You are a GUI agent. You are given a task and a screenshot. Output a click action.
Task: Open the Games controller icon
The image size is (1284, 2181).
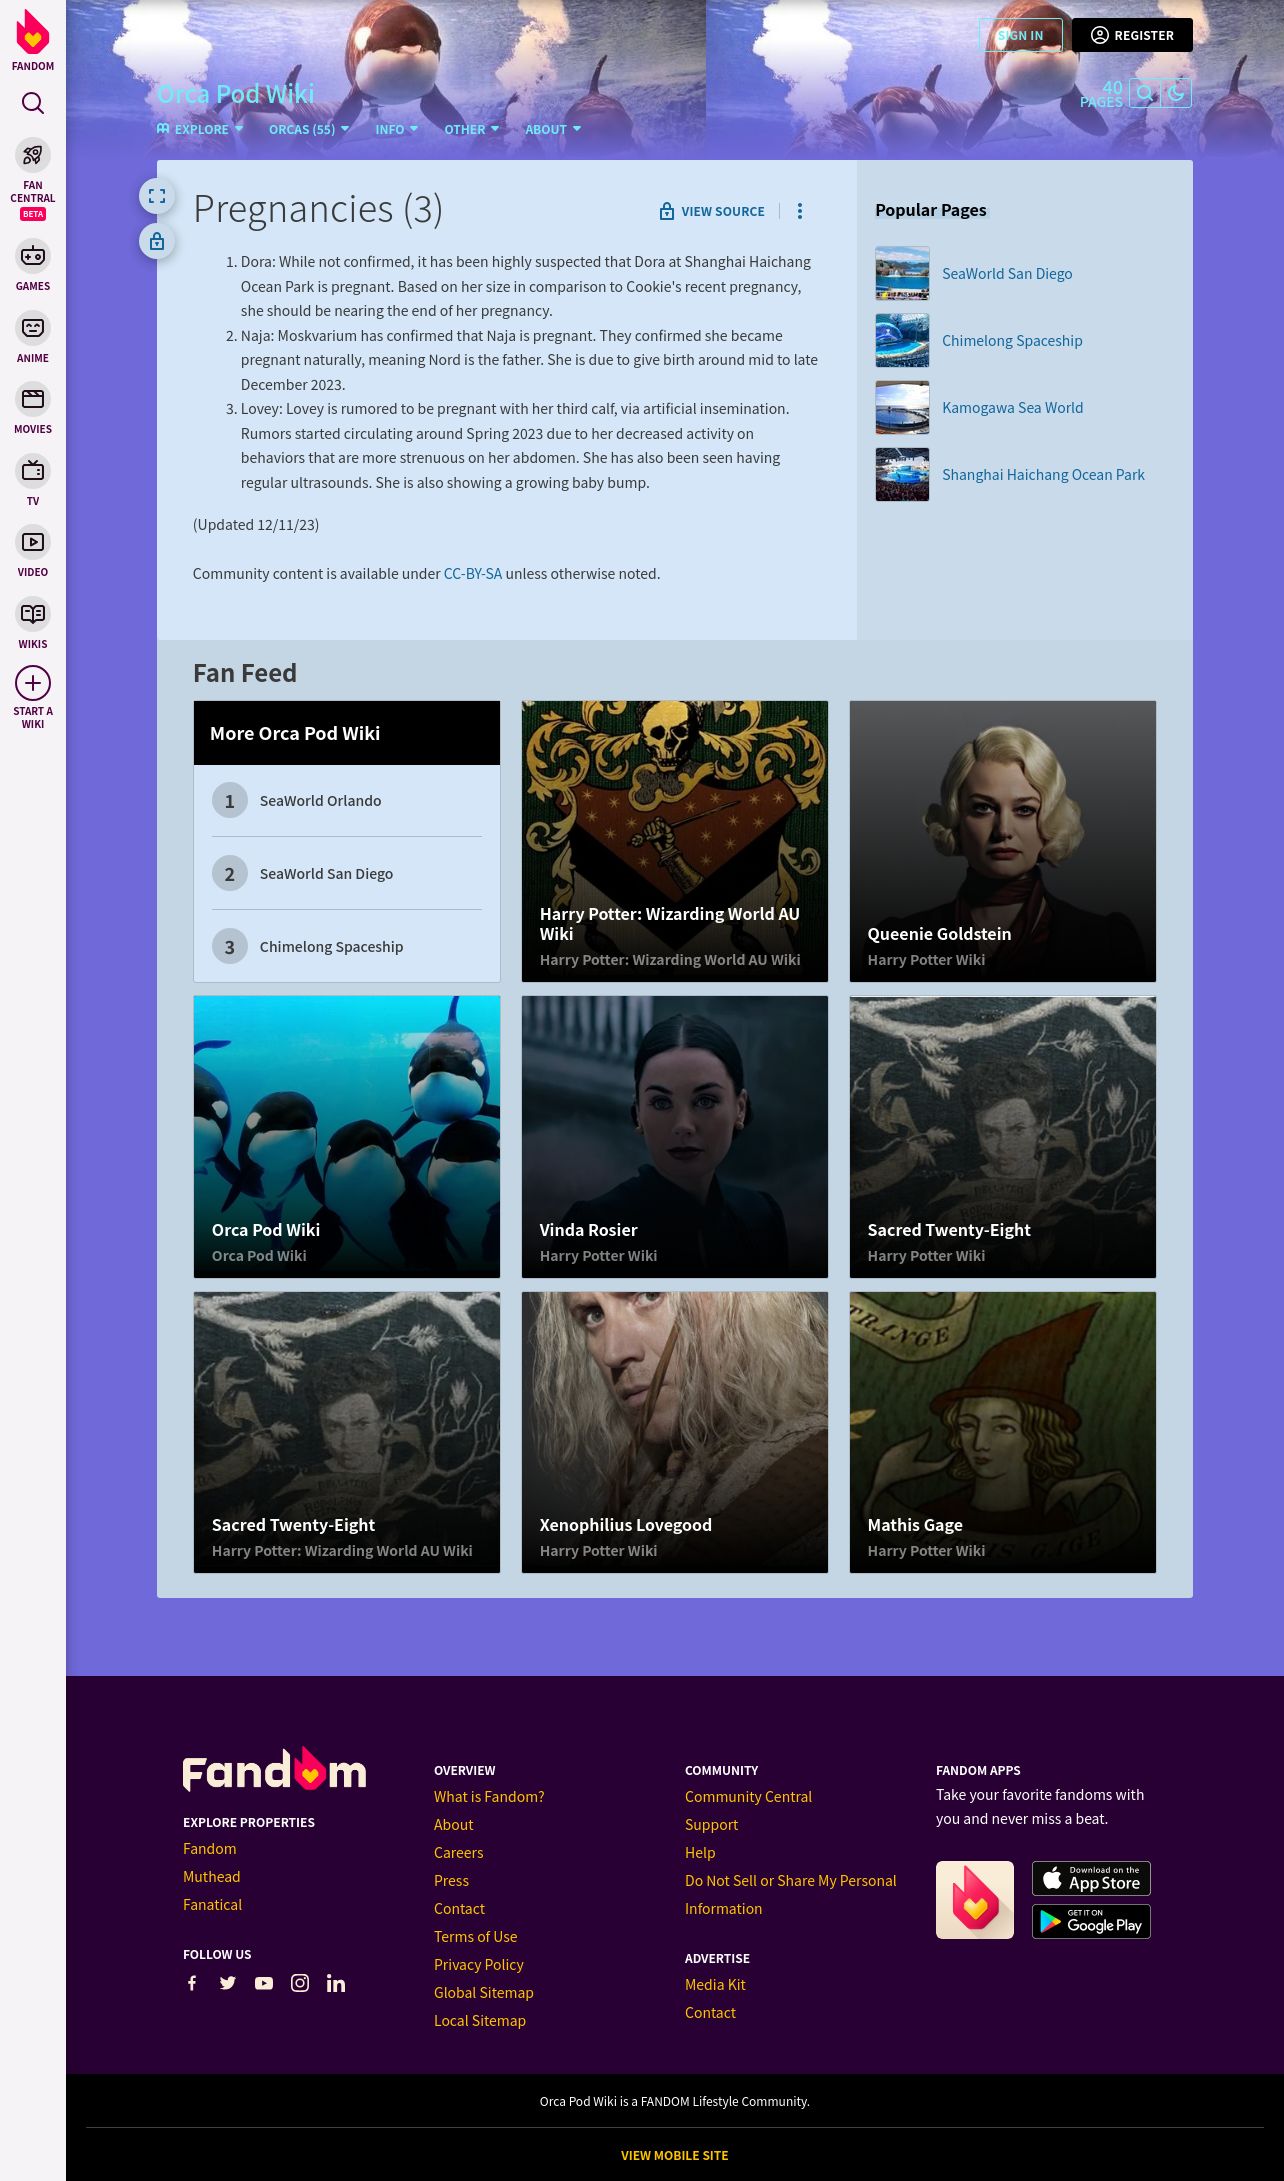[x=33, y=256]
